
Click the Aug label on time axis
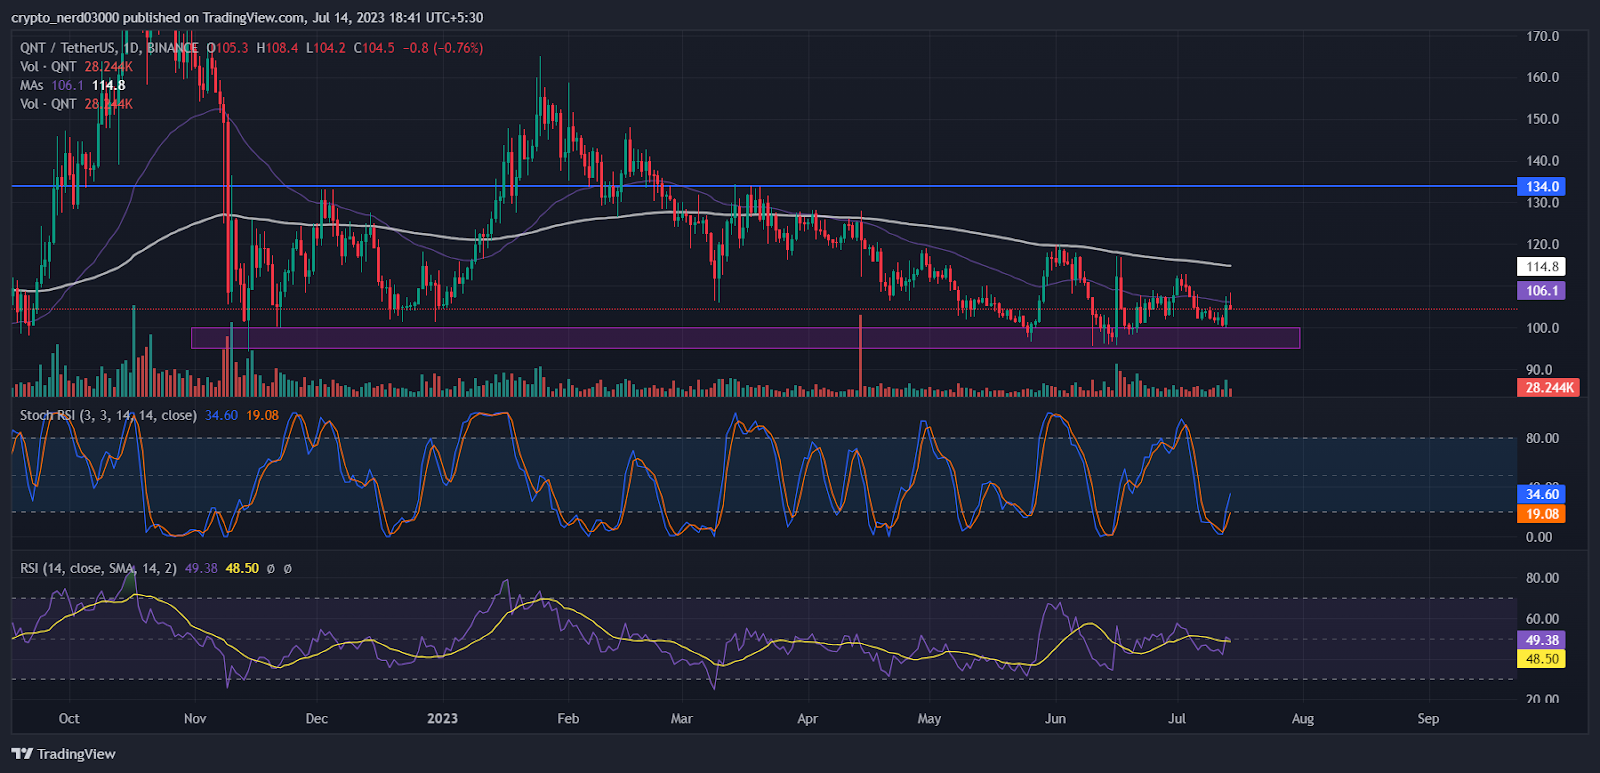click(x=1302, y=719)
